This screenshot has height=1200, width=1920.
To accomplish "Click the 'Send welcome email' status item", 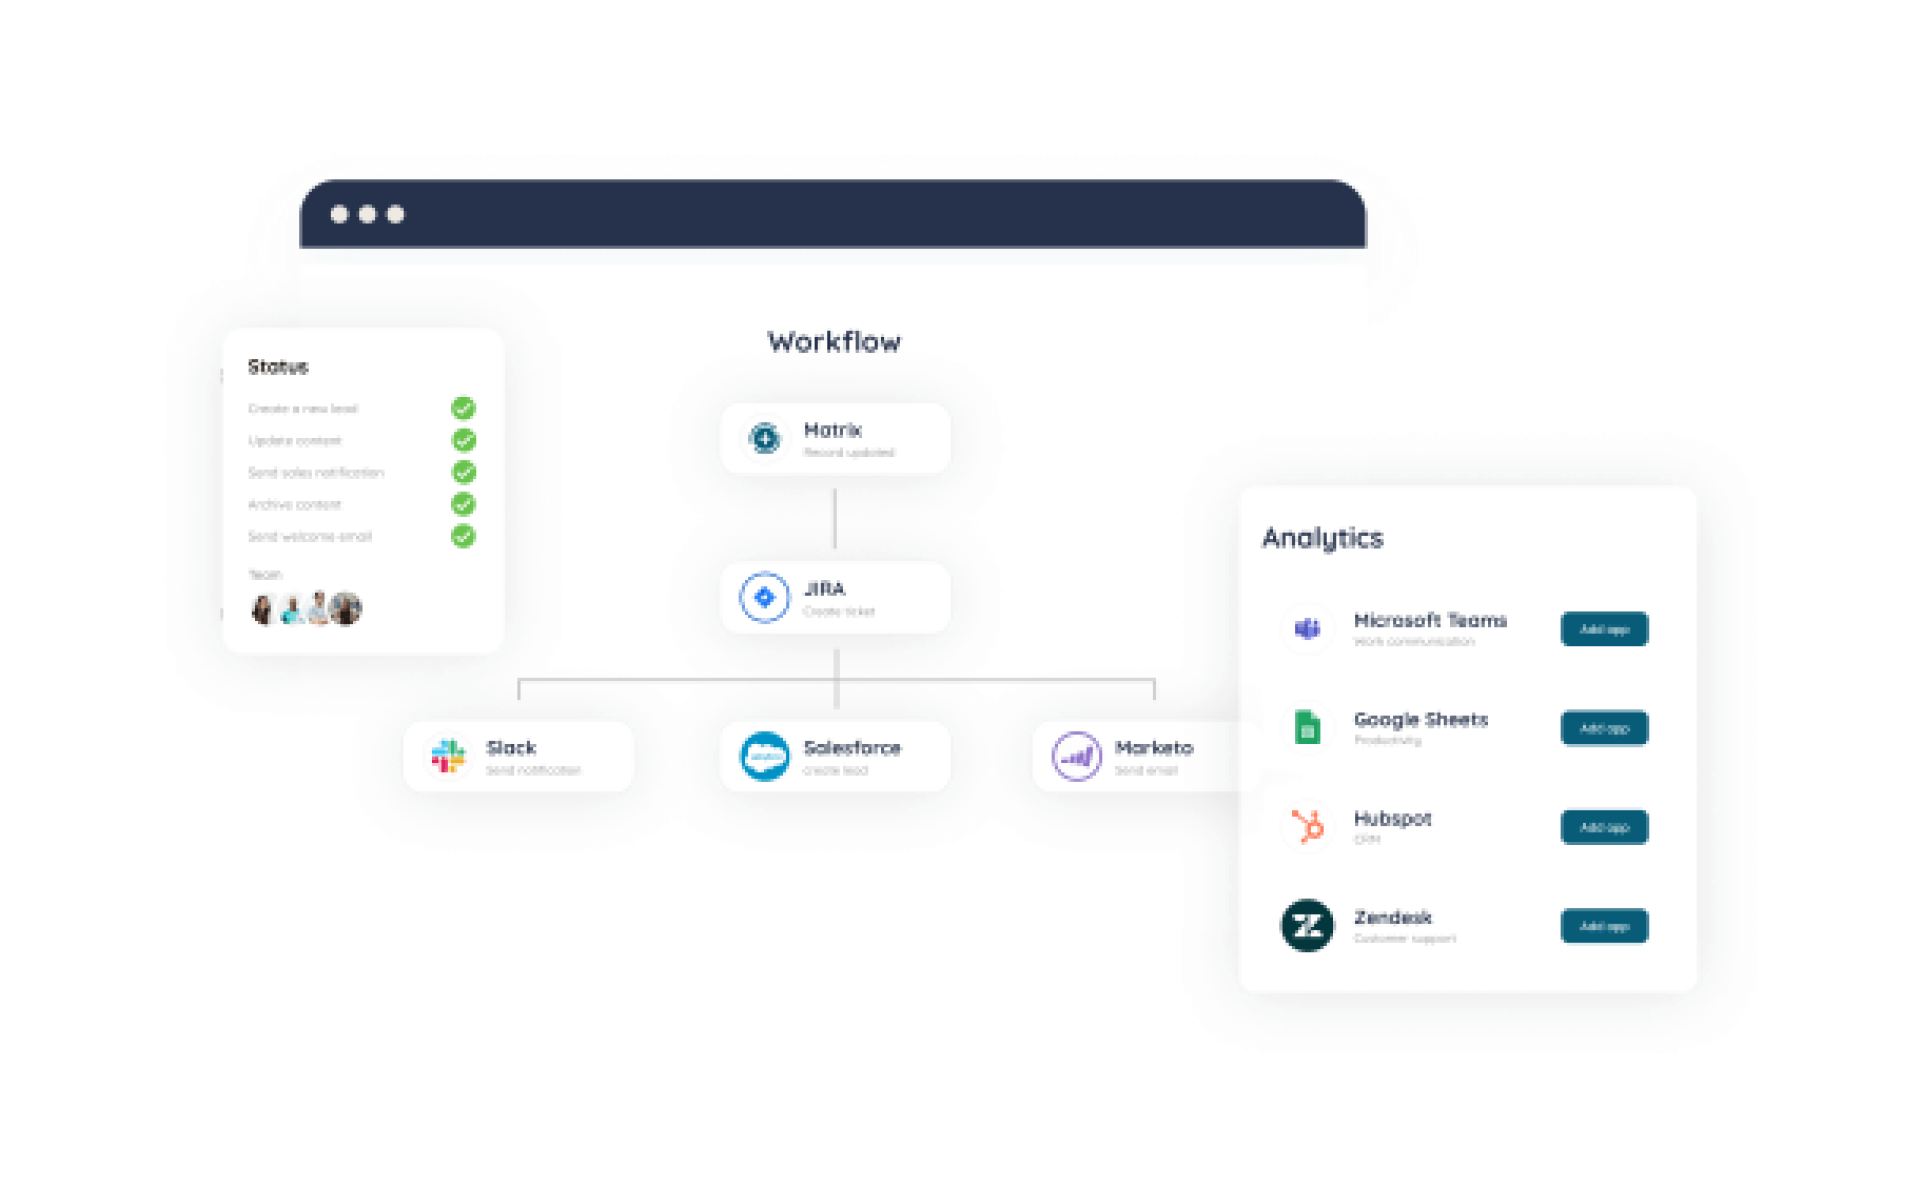I will click(x=310, y=536).
